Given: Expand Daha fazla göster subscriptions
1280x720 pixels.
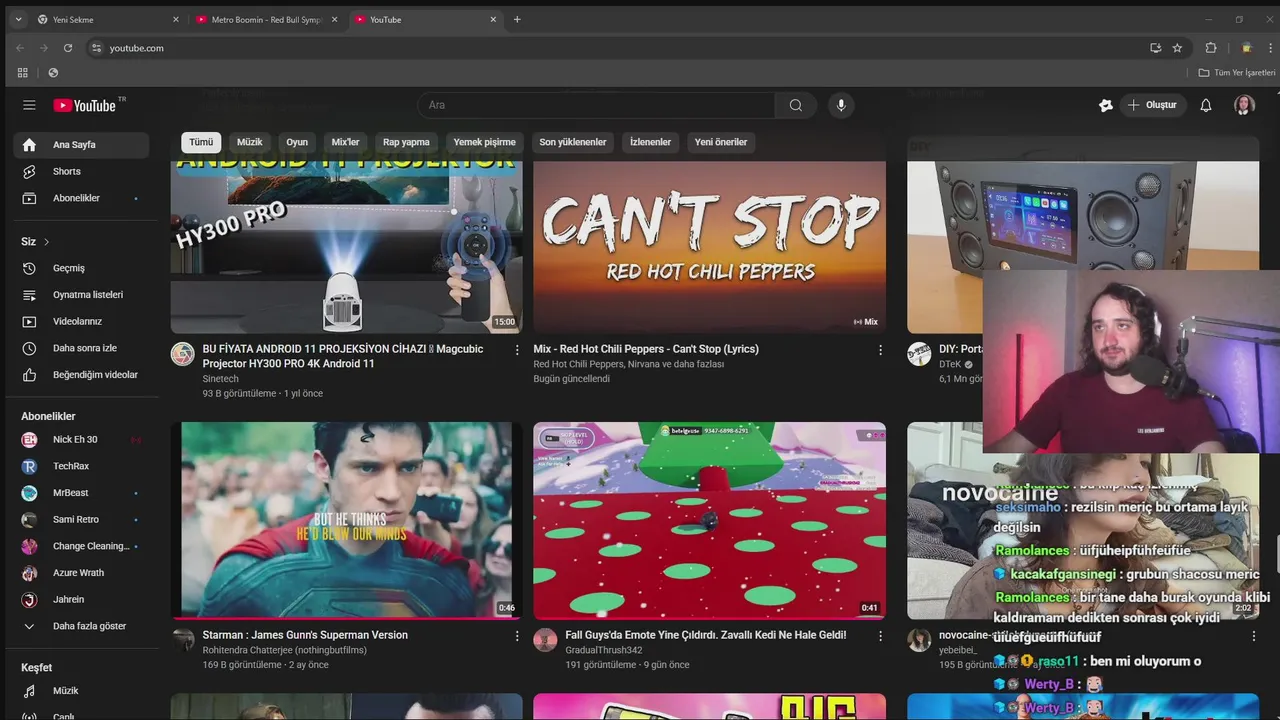Looking at the screenshot, I should point(81,626).
